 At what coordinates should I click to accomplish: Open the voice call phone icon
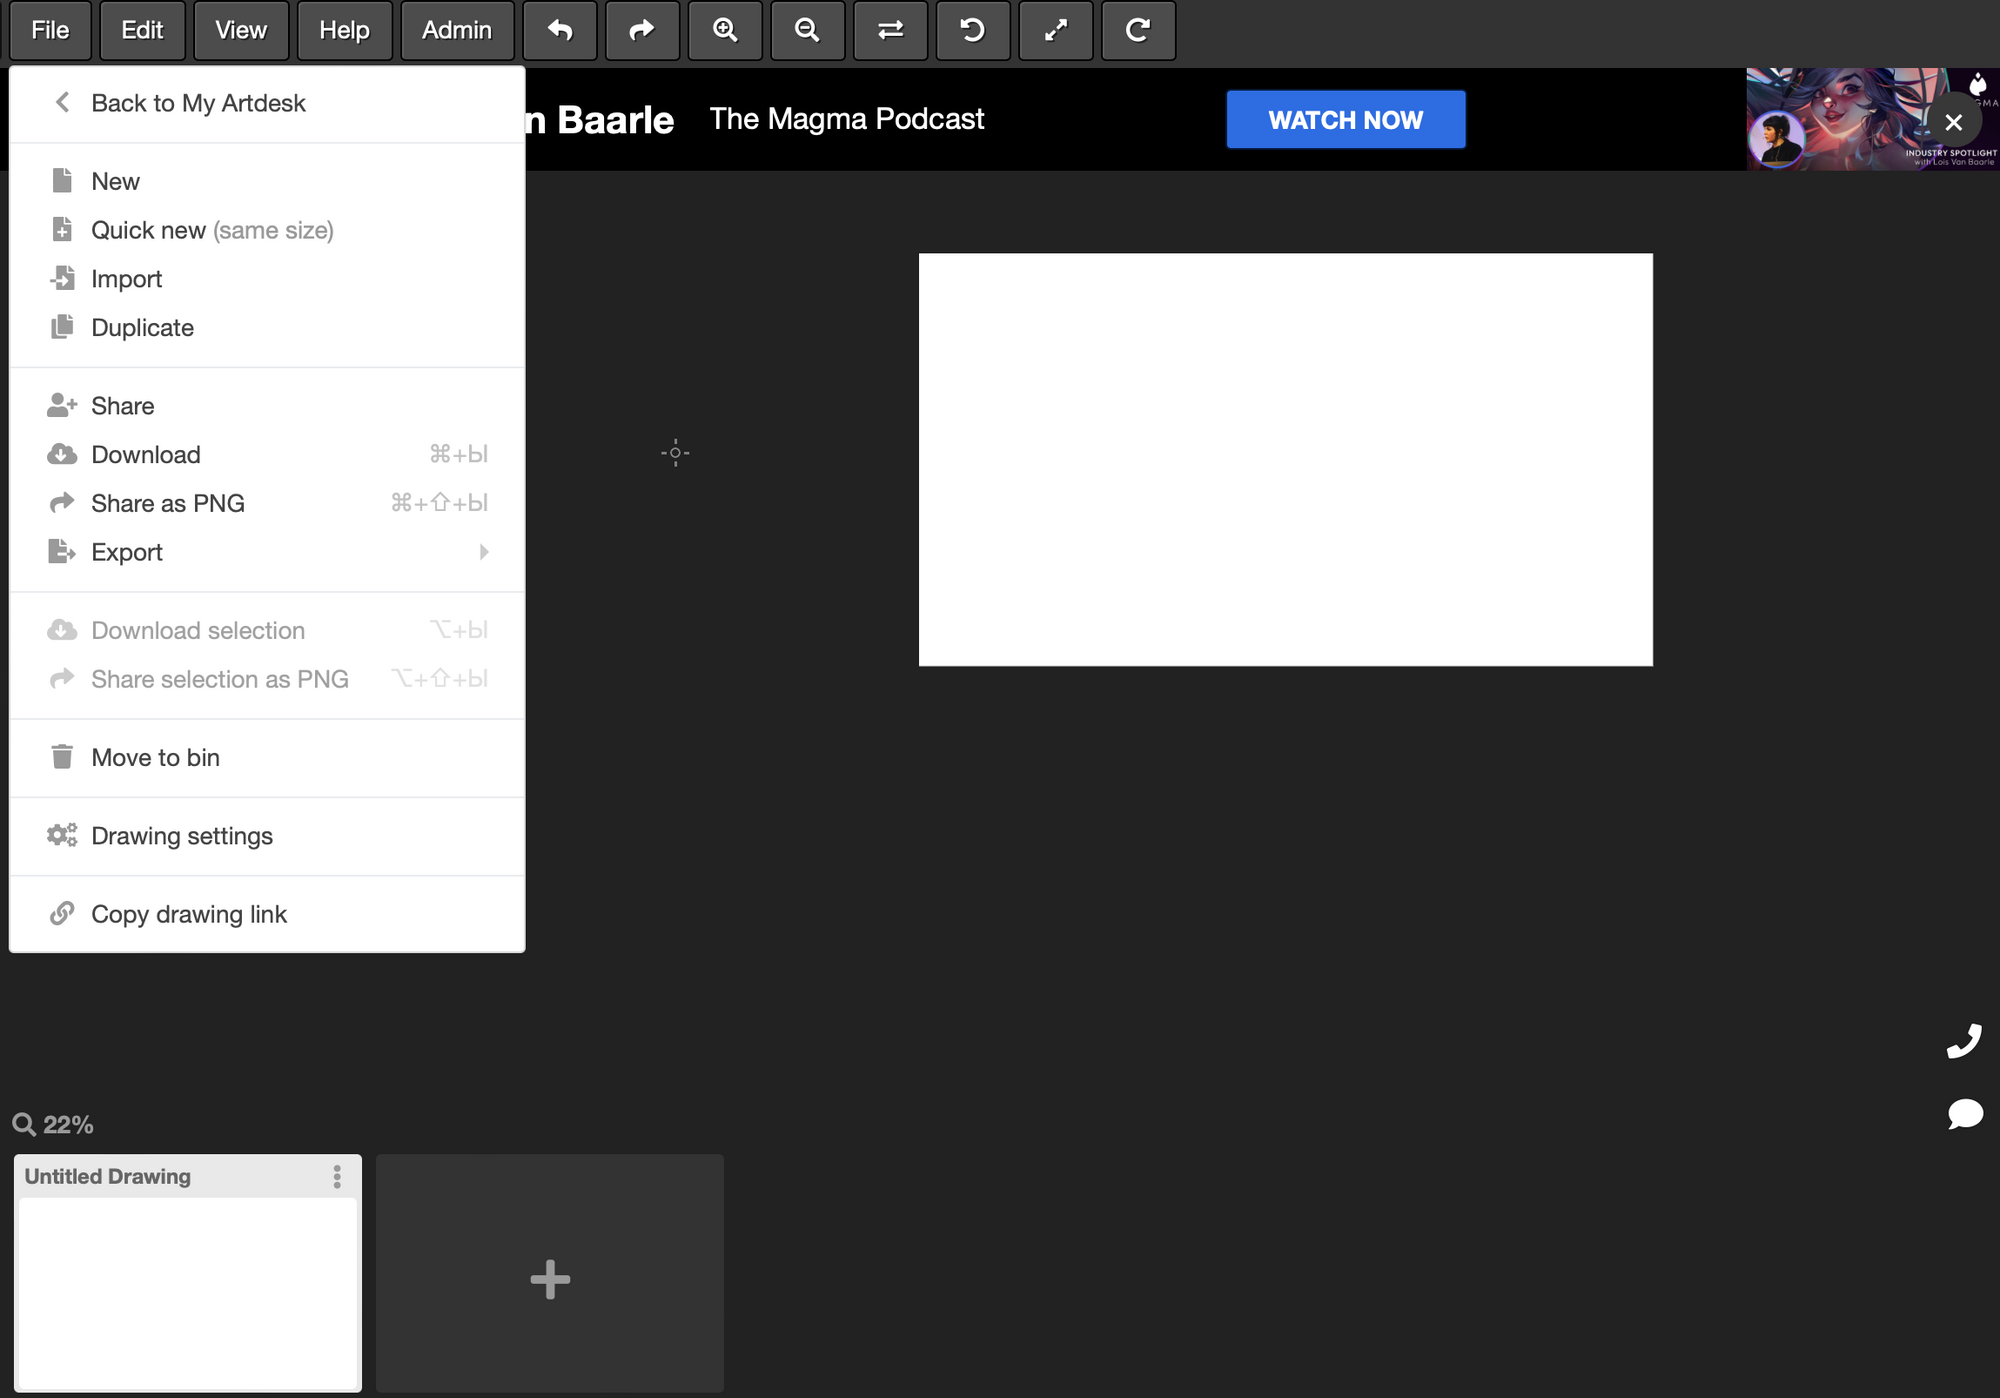[1964, 1041]
